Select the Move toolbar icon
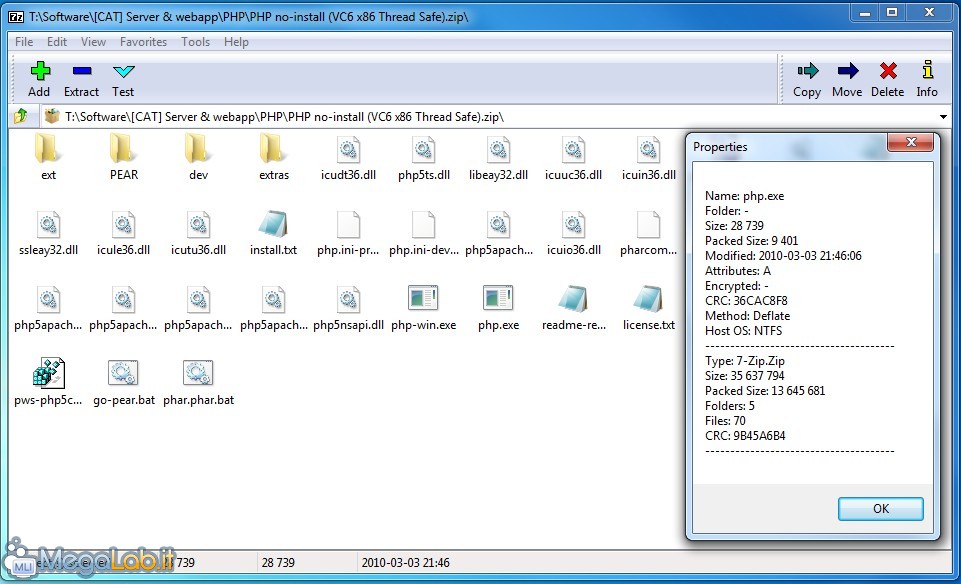 [x=847, y=79]
